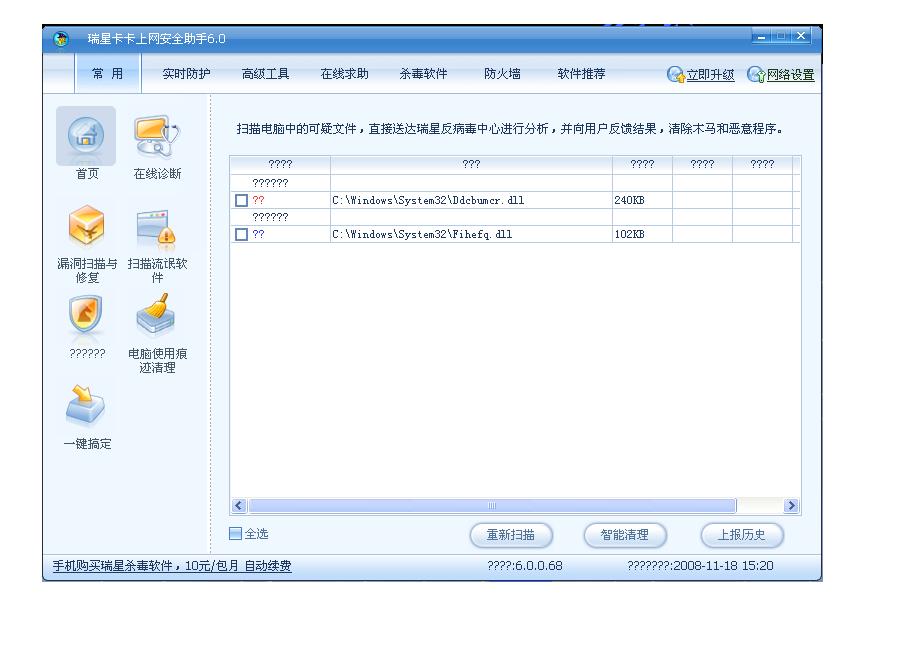Image resolution: width=917 pixels, height=645 pixels.
Task: Click the horizontal scrollbar left arrow
Action: (239, 505)
